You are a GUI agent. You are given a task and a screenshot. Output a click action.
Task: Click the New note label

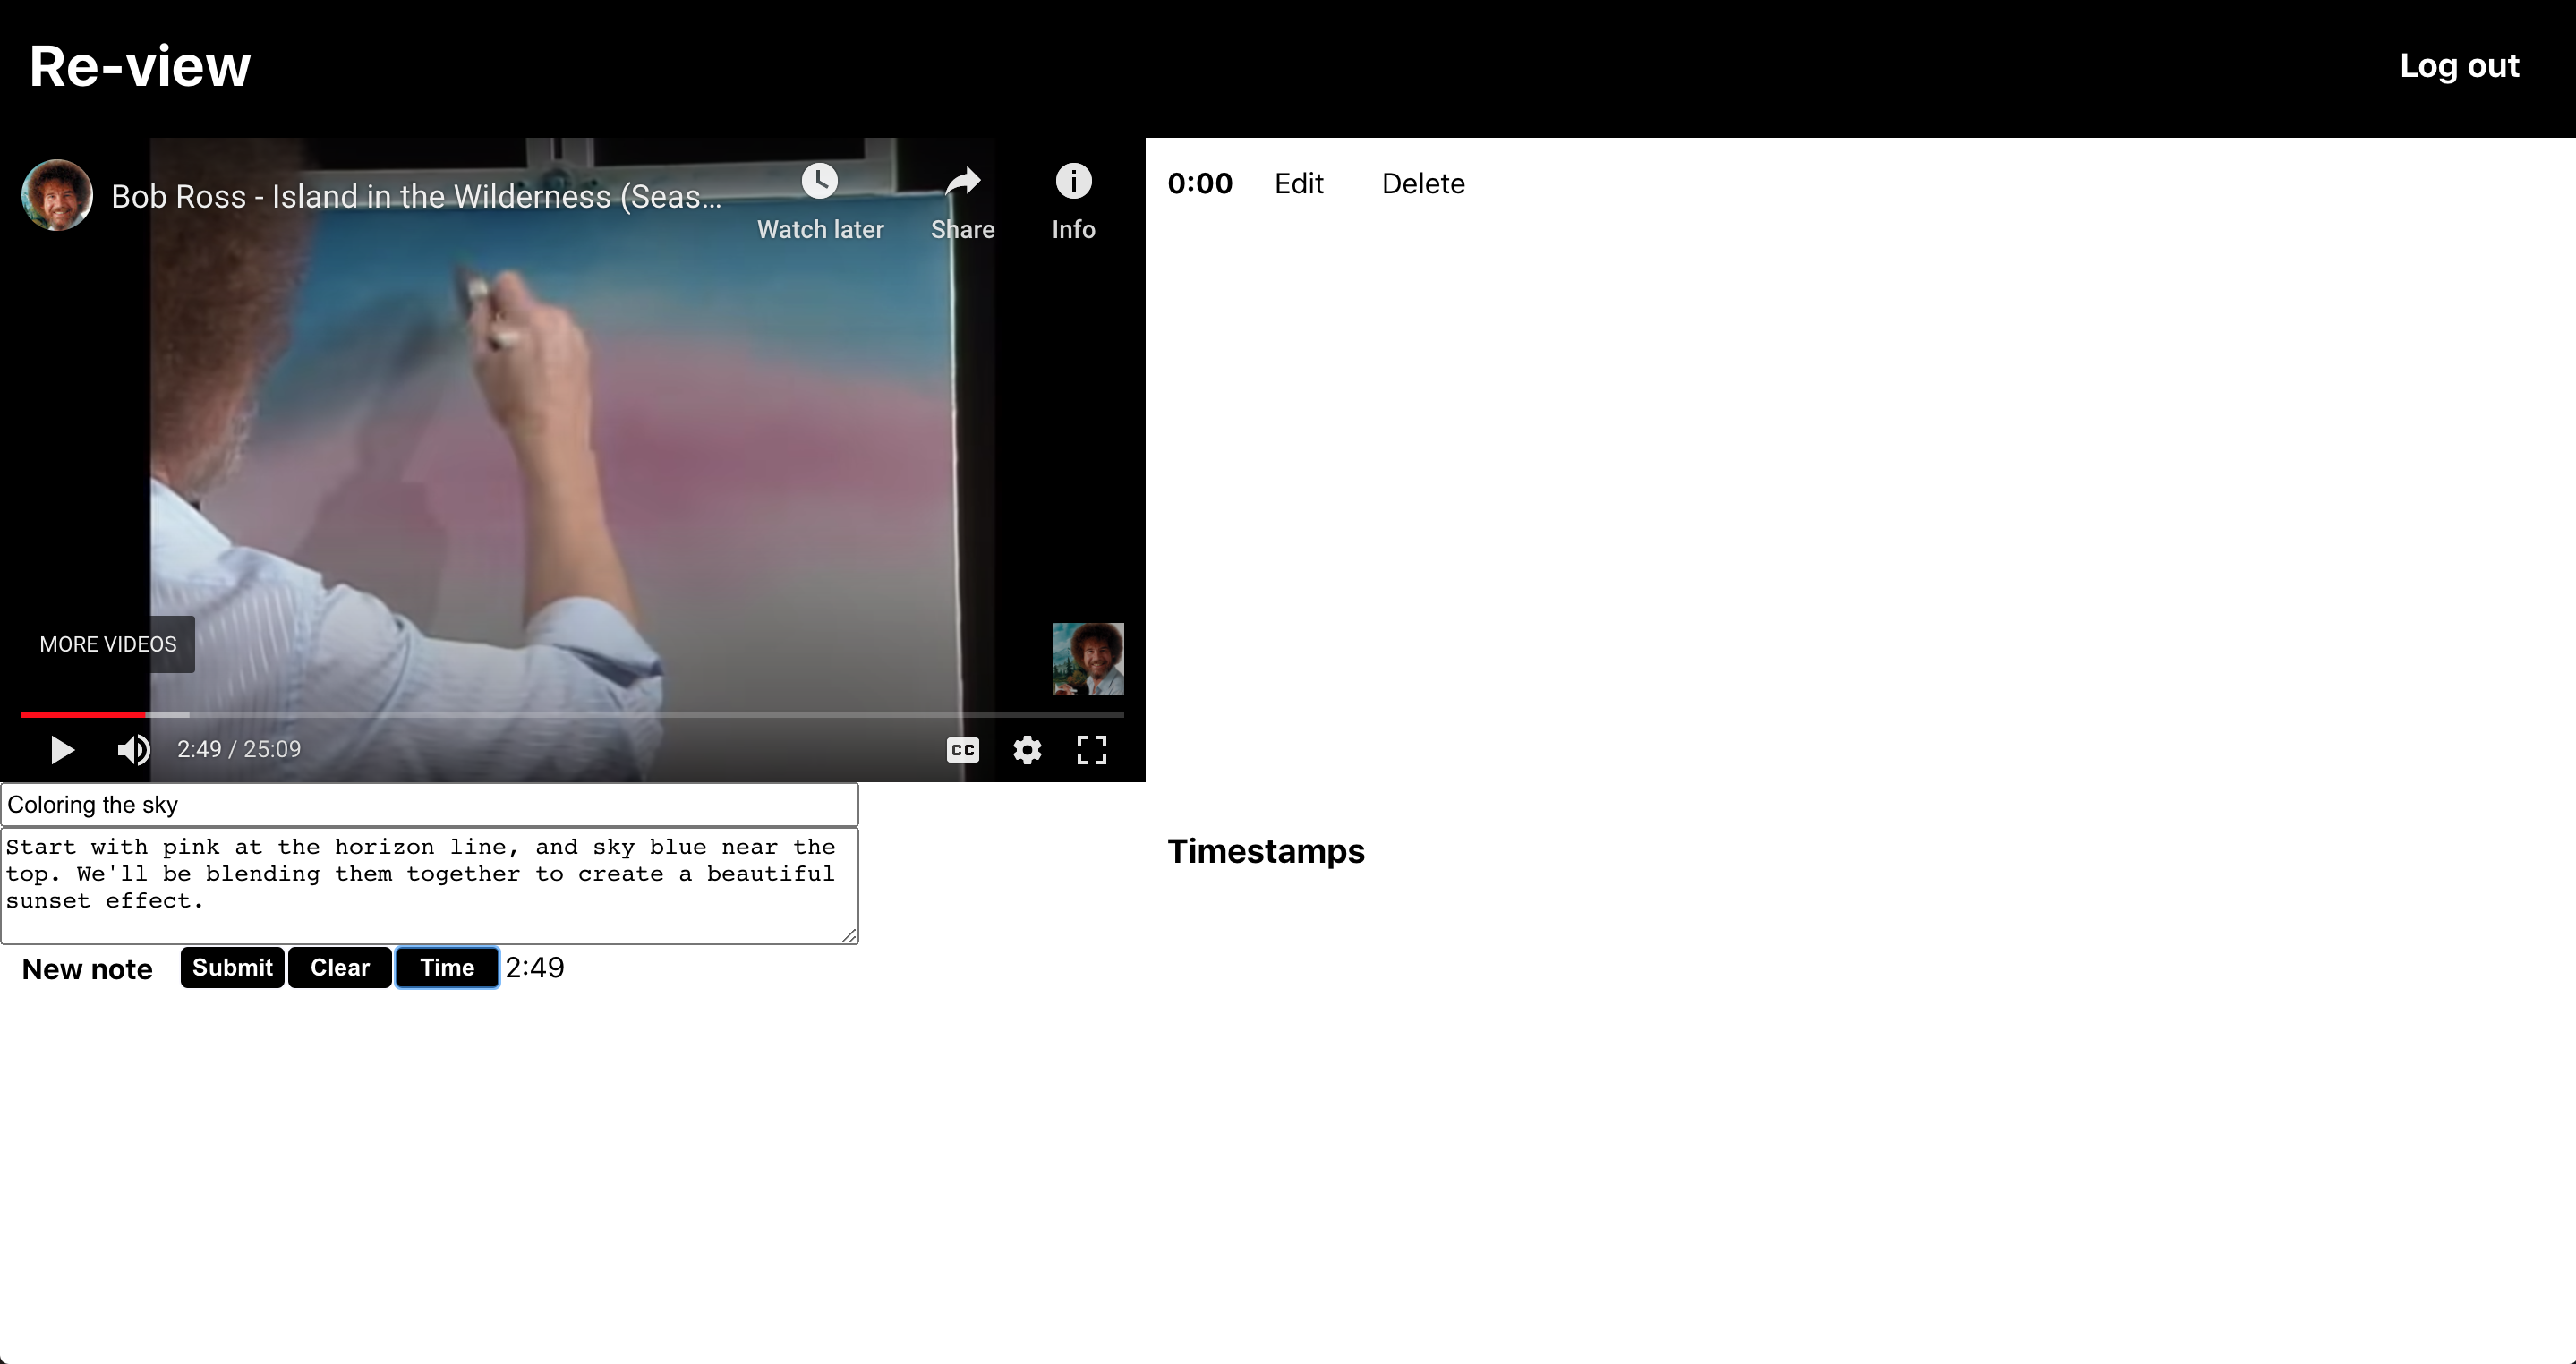click(87, 969)
